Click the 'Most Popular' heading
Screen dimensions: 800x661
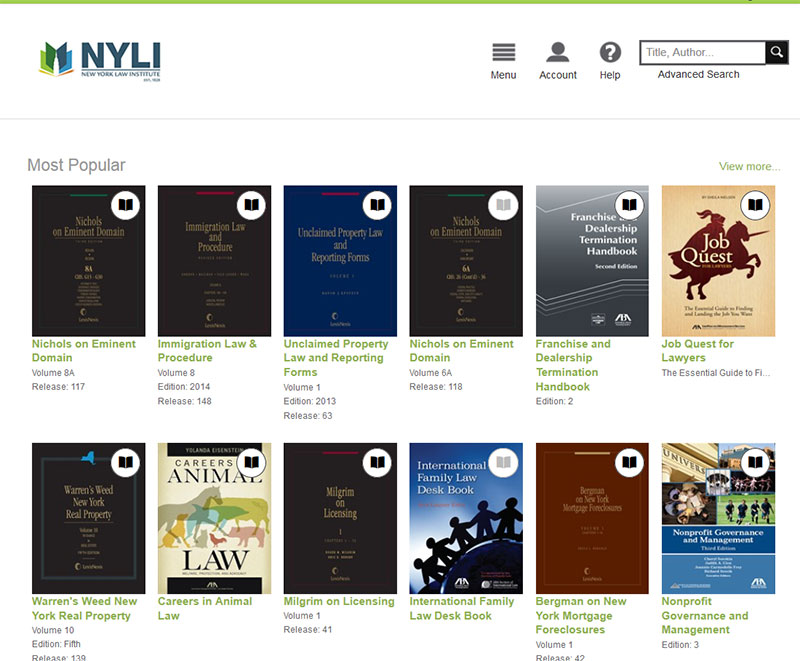tap(76, 165)
